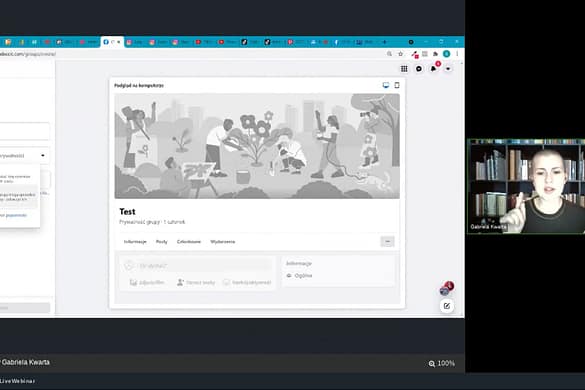
Task: Switch preview to desktop view icon
Action: point(386,85)
